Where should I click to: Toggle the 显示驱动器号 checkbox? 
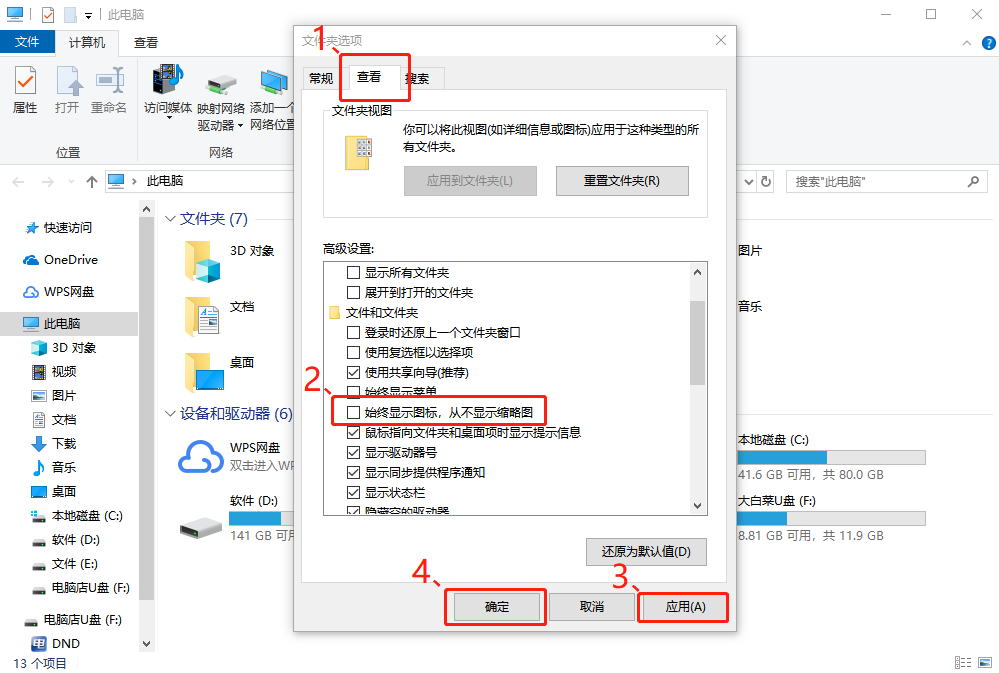point(353,452)
